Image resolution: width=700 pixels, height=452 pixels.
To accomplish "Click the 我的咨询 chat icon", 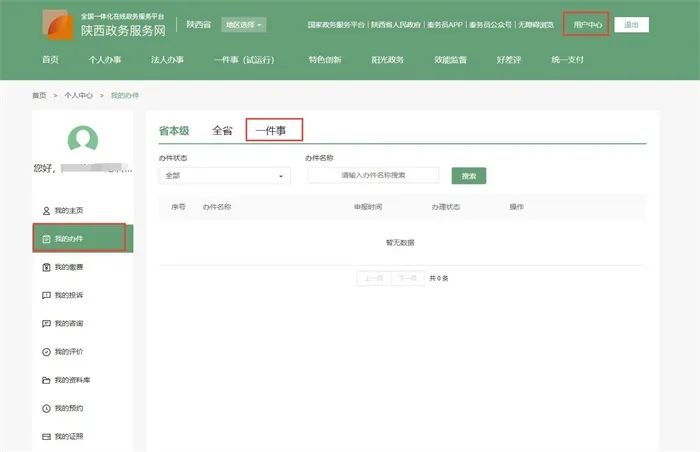I will pos(46,324).
